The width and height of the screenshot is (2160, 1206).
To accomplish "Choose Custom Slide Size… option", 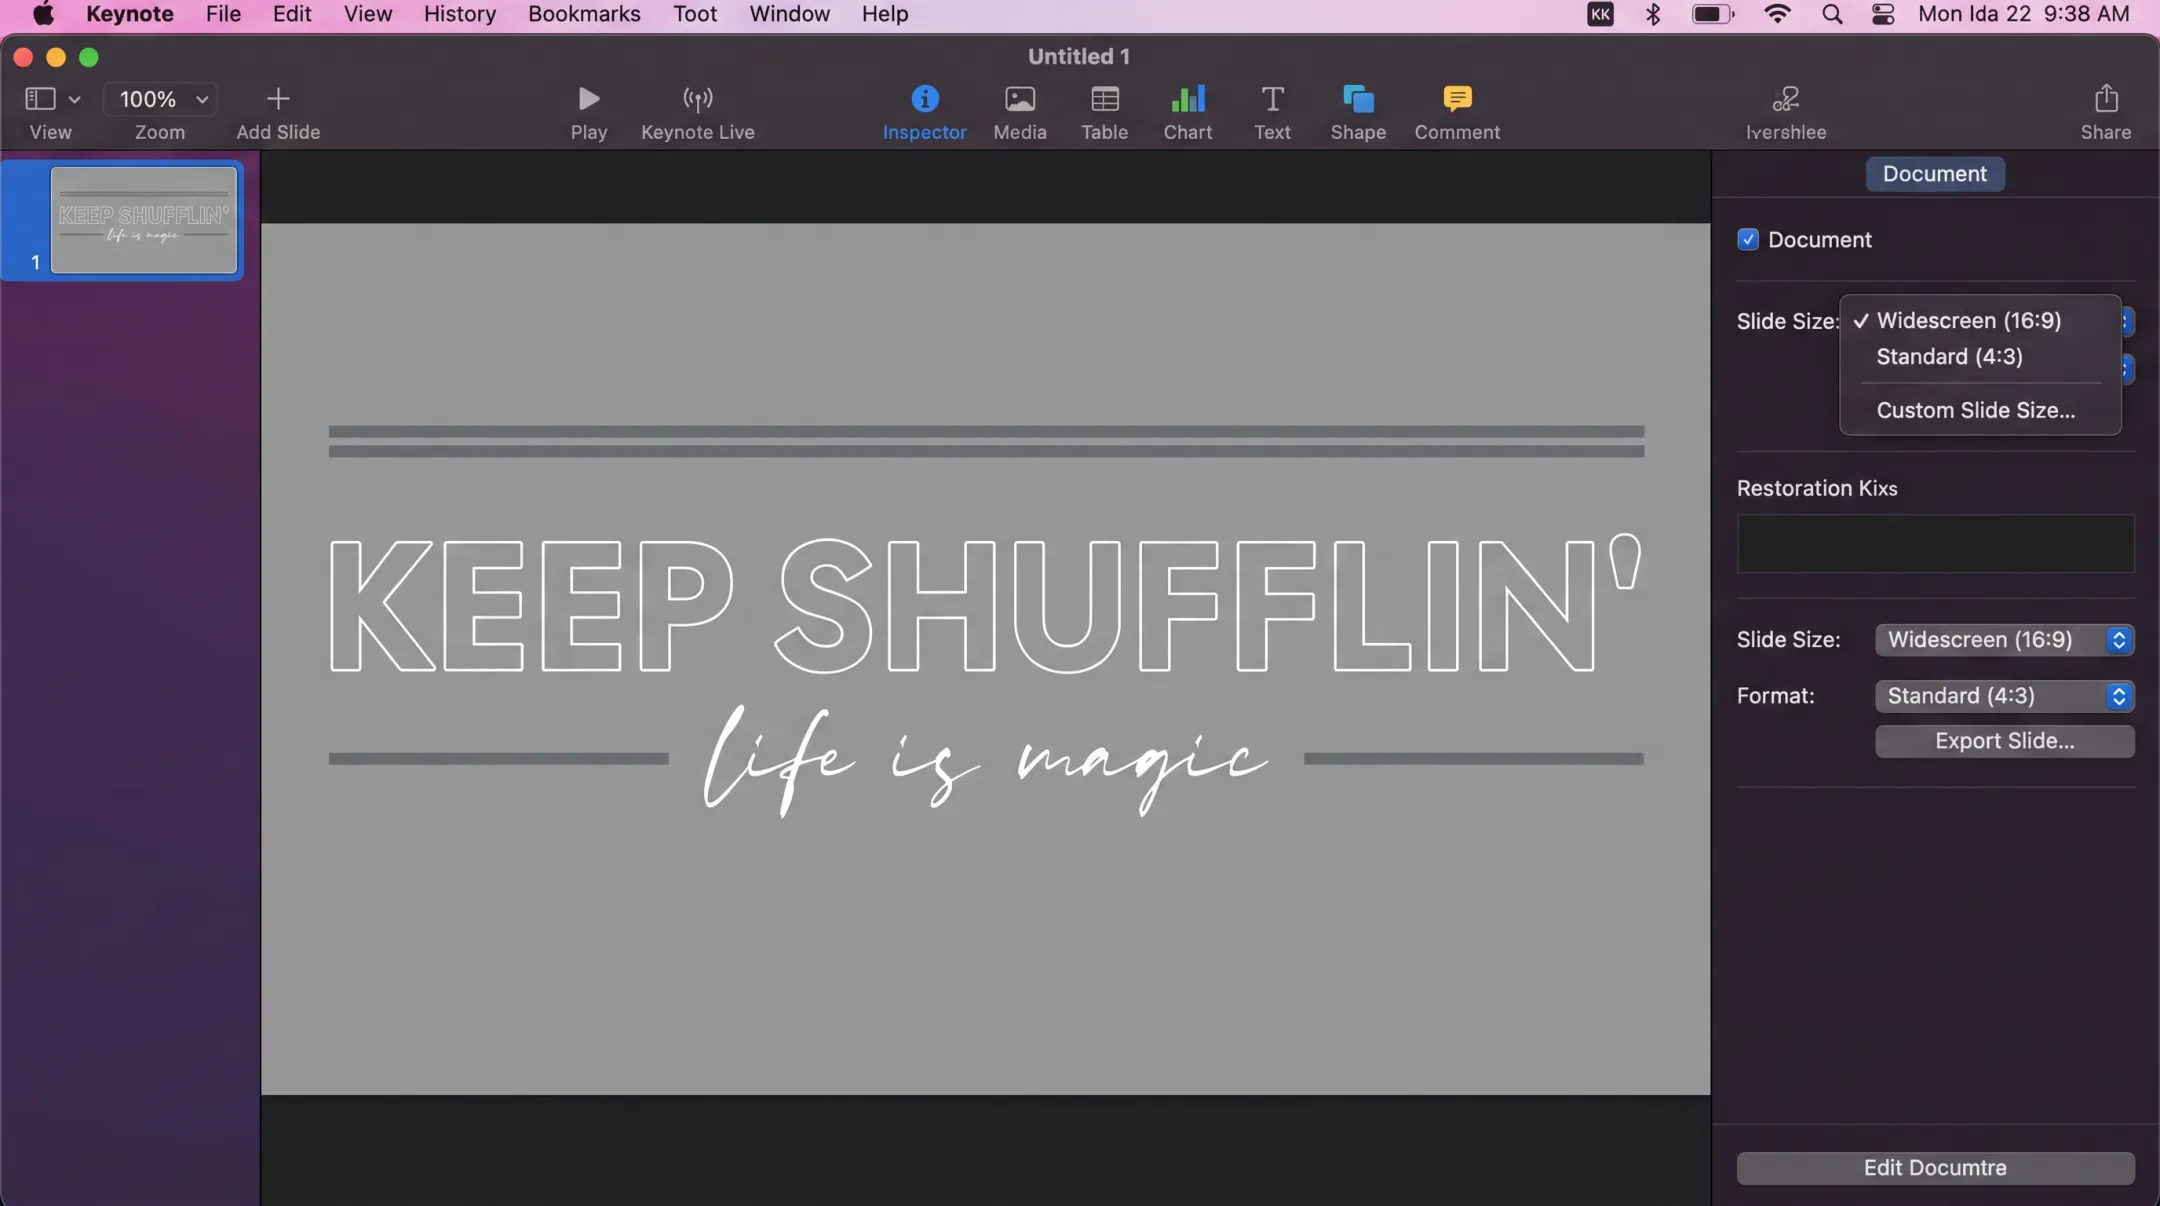I will click(1980, 411).
